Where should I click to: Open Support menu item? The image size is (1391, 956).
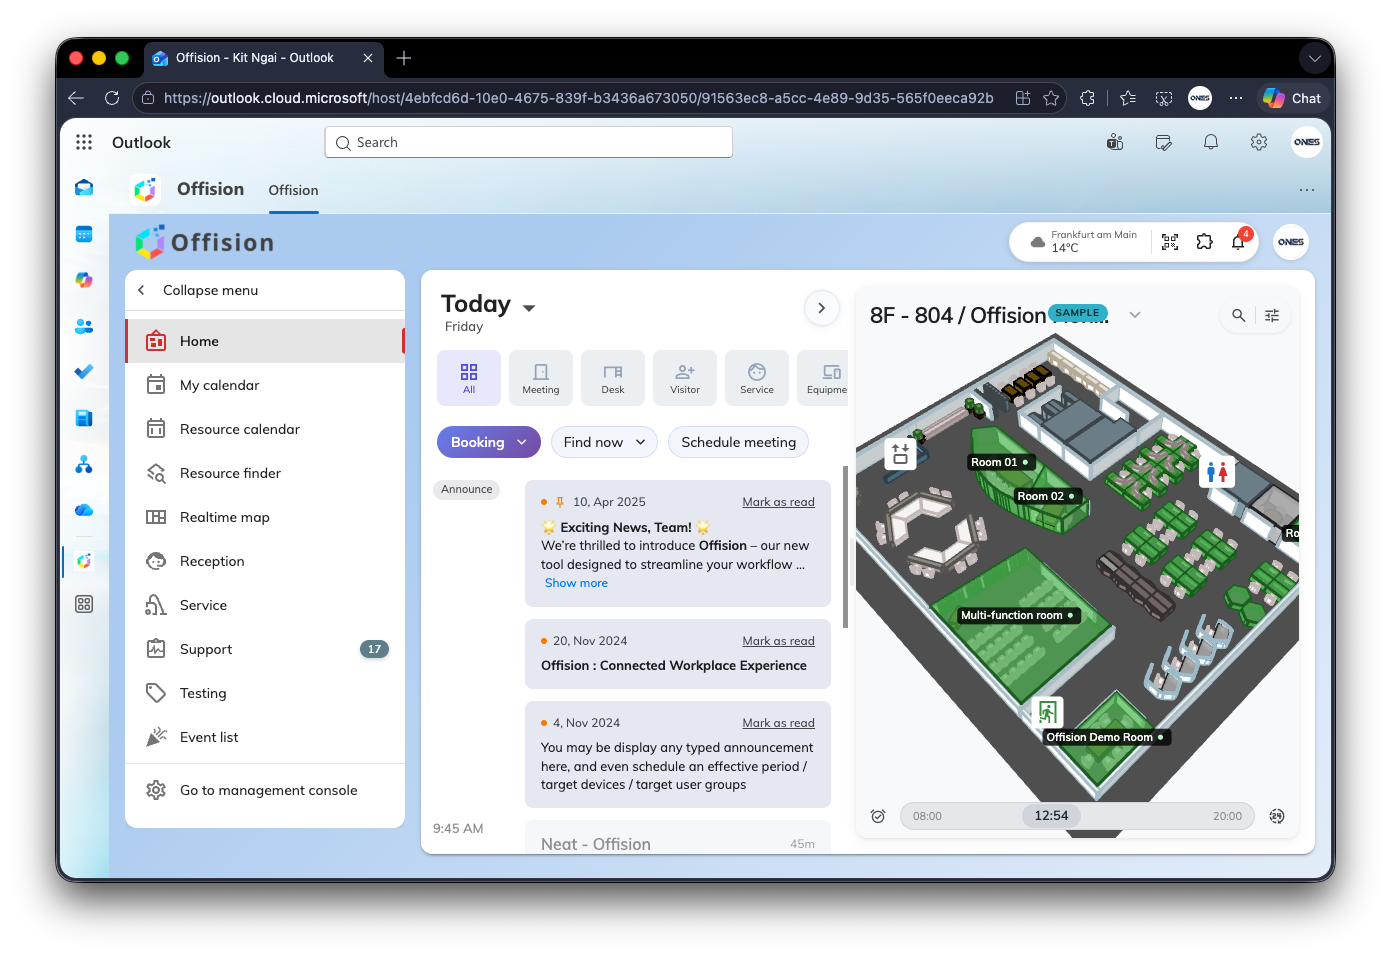tap(265, 649)
